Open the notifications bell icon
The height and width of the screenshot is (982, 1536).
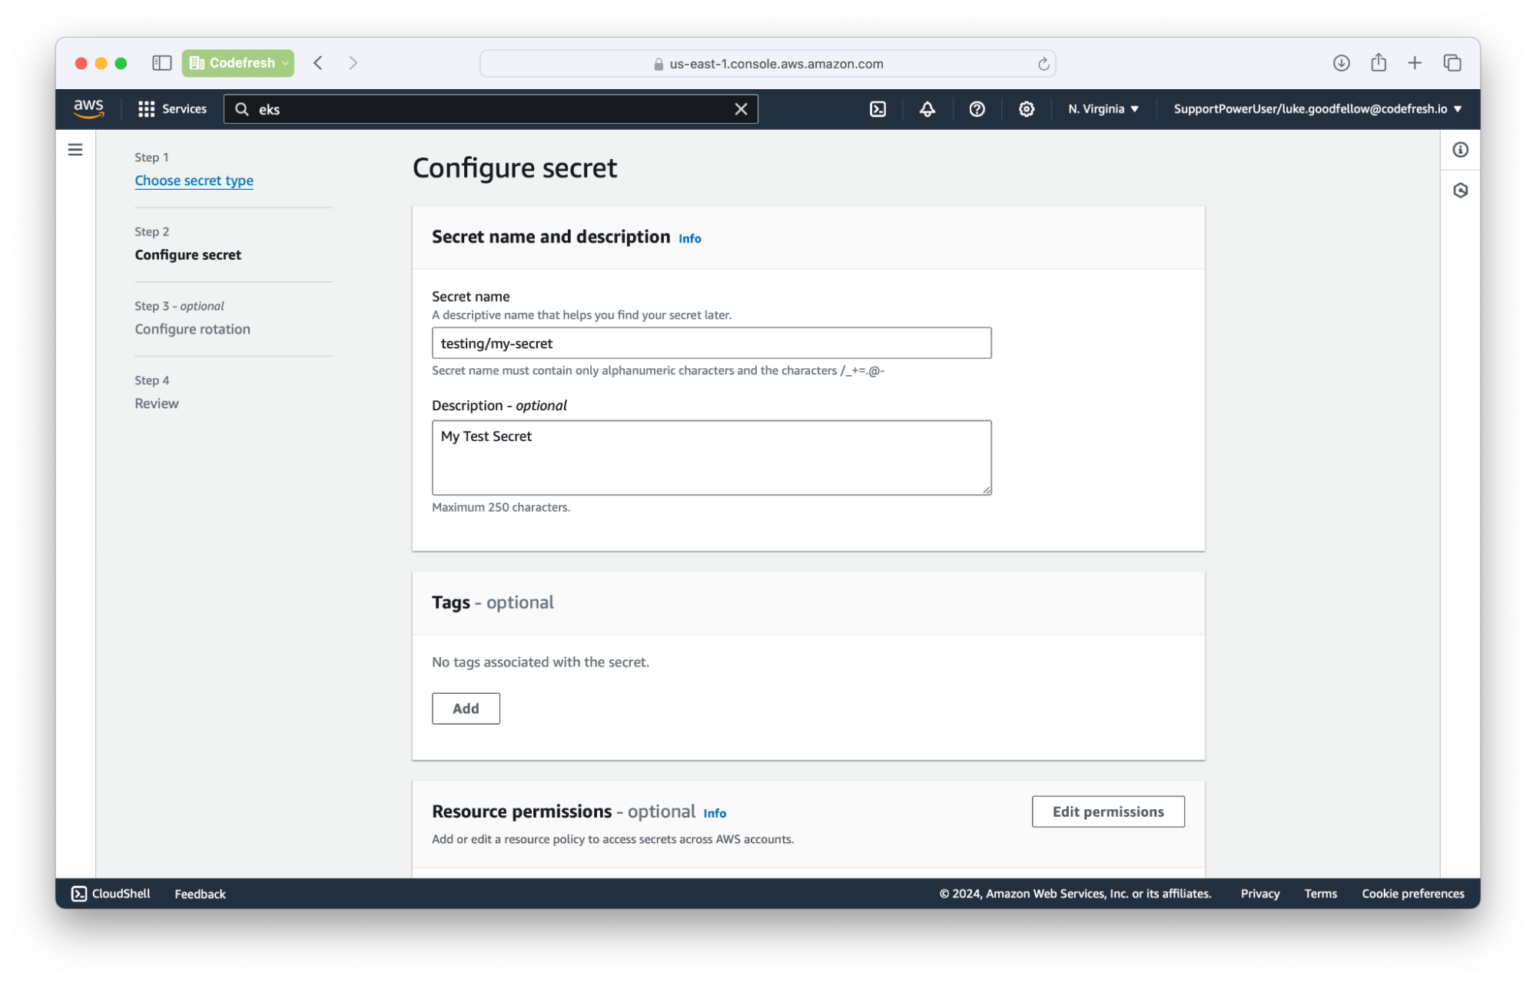927,108
